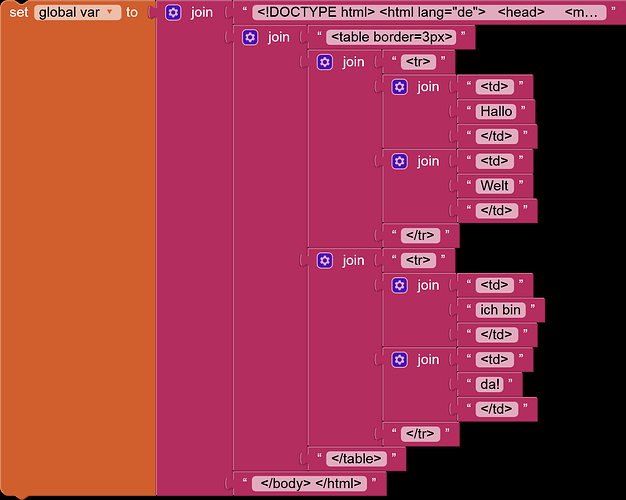Viewport: 626px width, 500px height.
Task: Select the set global var block's set label
Action: point(19,12)
